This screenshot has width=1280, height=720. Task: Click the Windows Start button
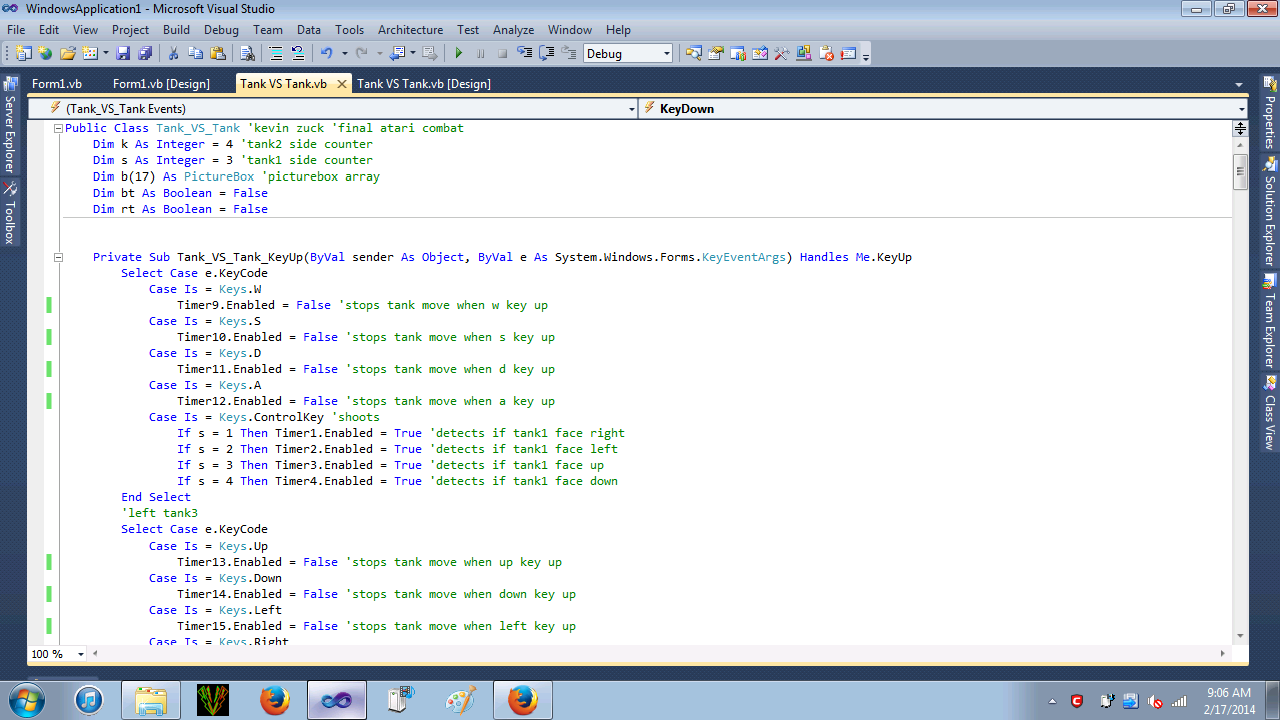pos(27,700)
